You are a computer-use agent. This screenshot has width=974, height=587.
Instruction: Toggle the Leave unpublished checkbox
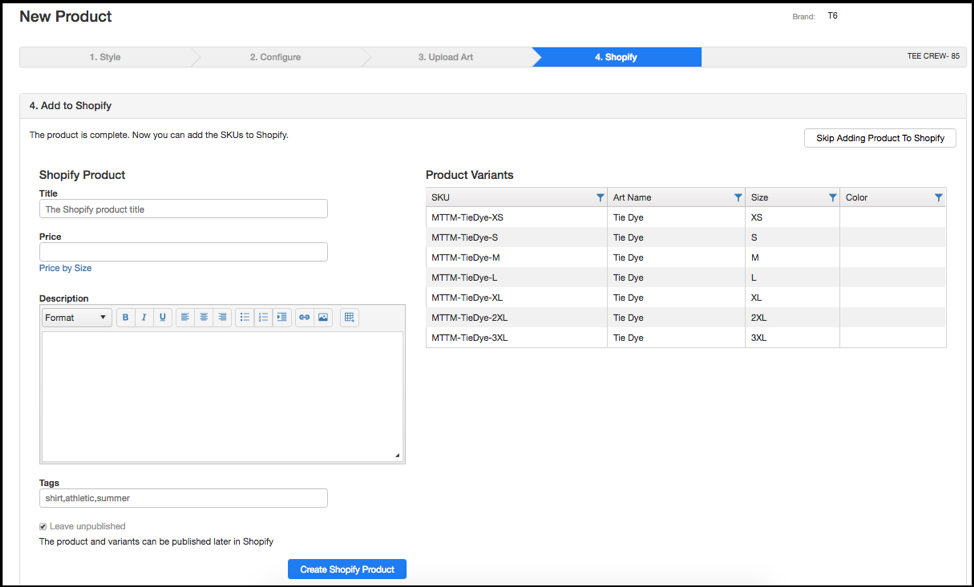point(43,527)
